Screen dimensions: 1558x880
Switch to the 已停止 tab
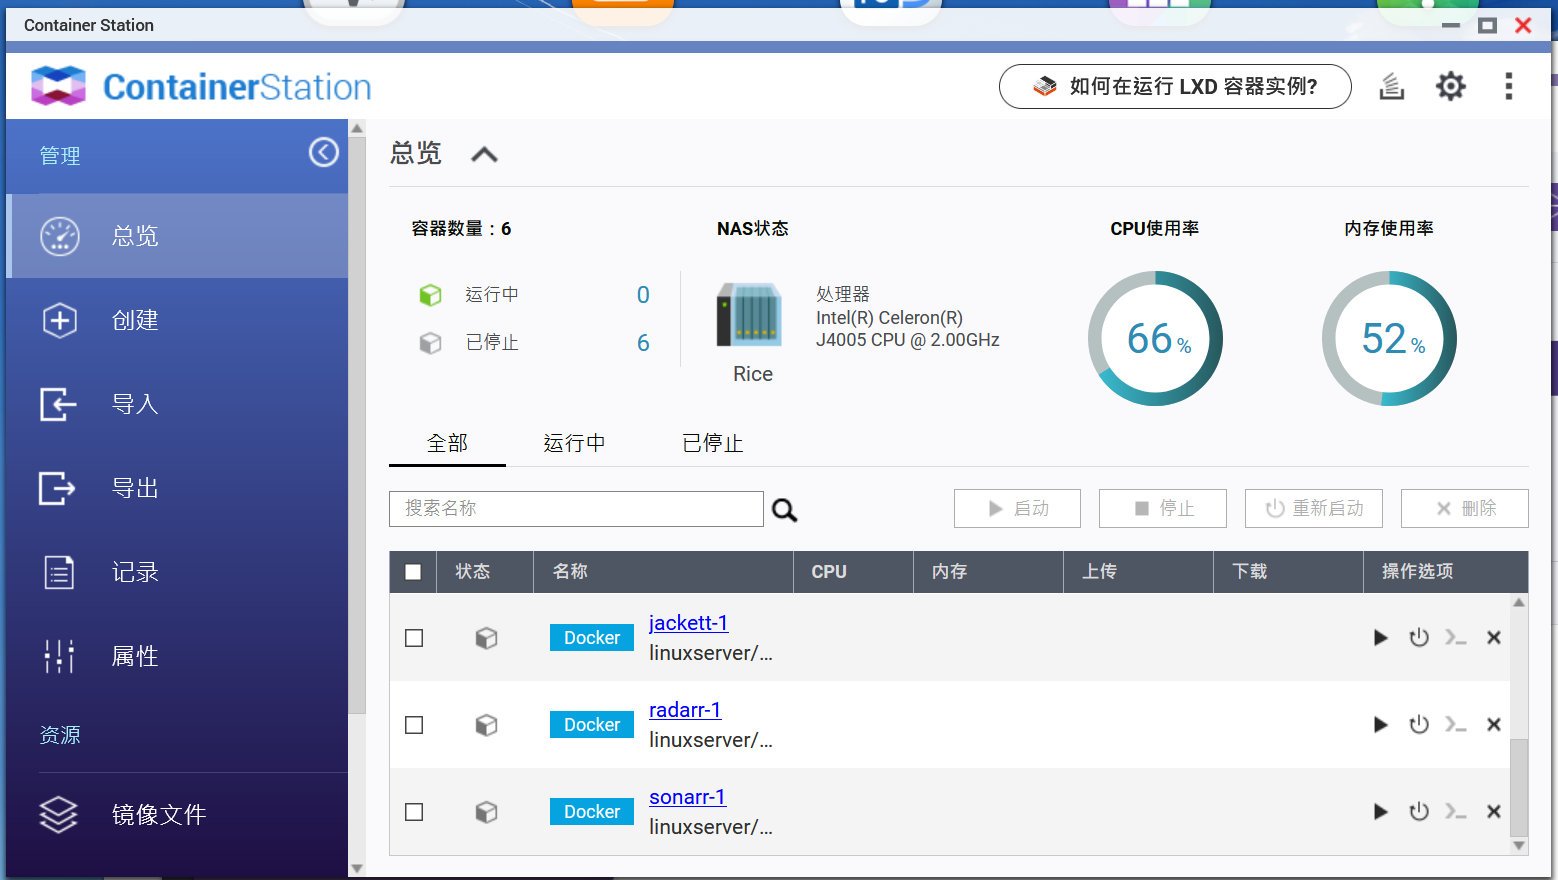pyautogui.click(x=712, y=443)
